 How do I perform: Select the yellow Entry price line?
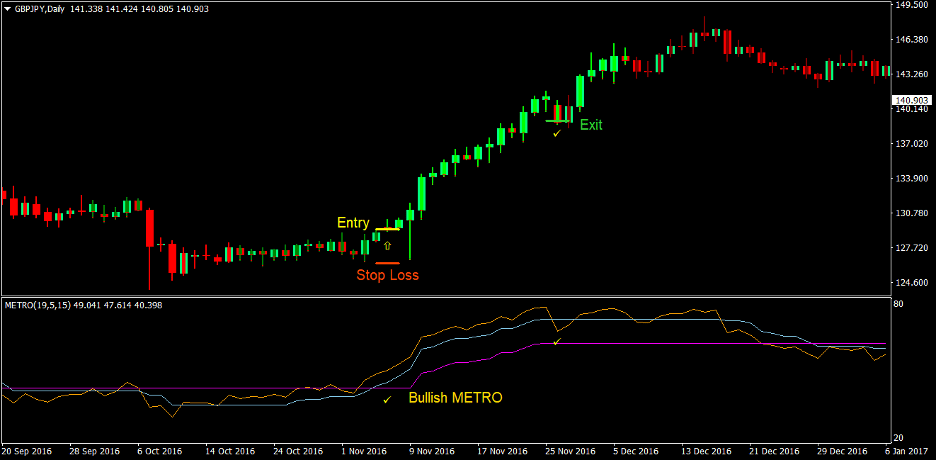(387, 229)
